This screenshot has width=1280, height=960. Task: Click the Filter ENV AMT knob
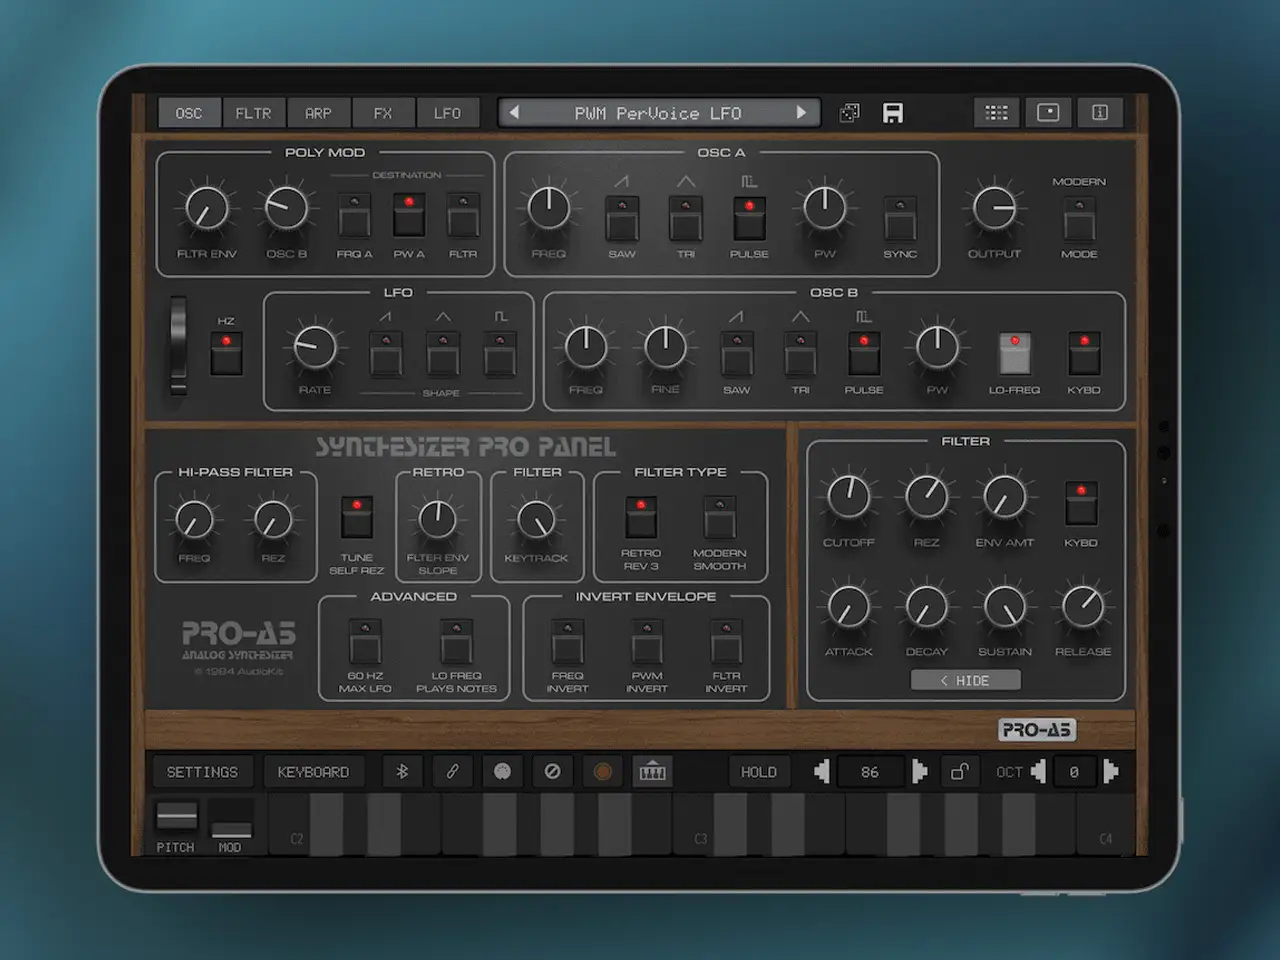1004,496
